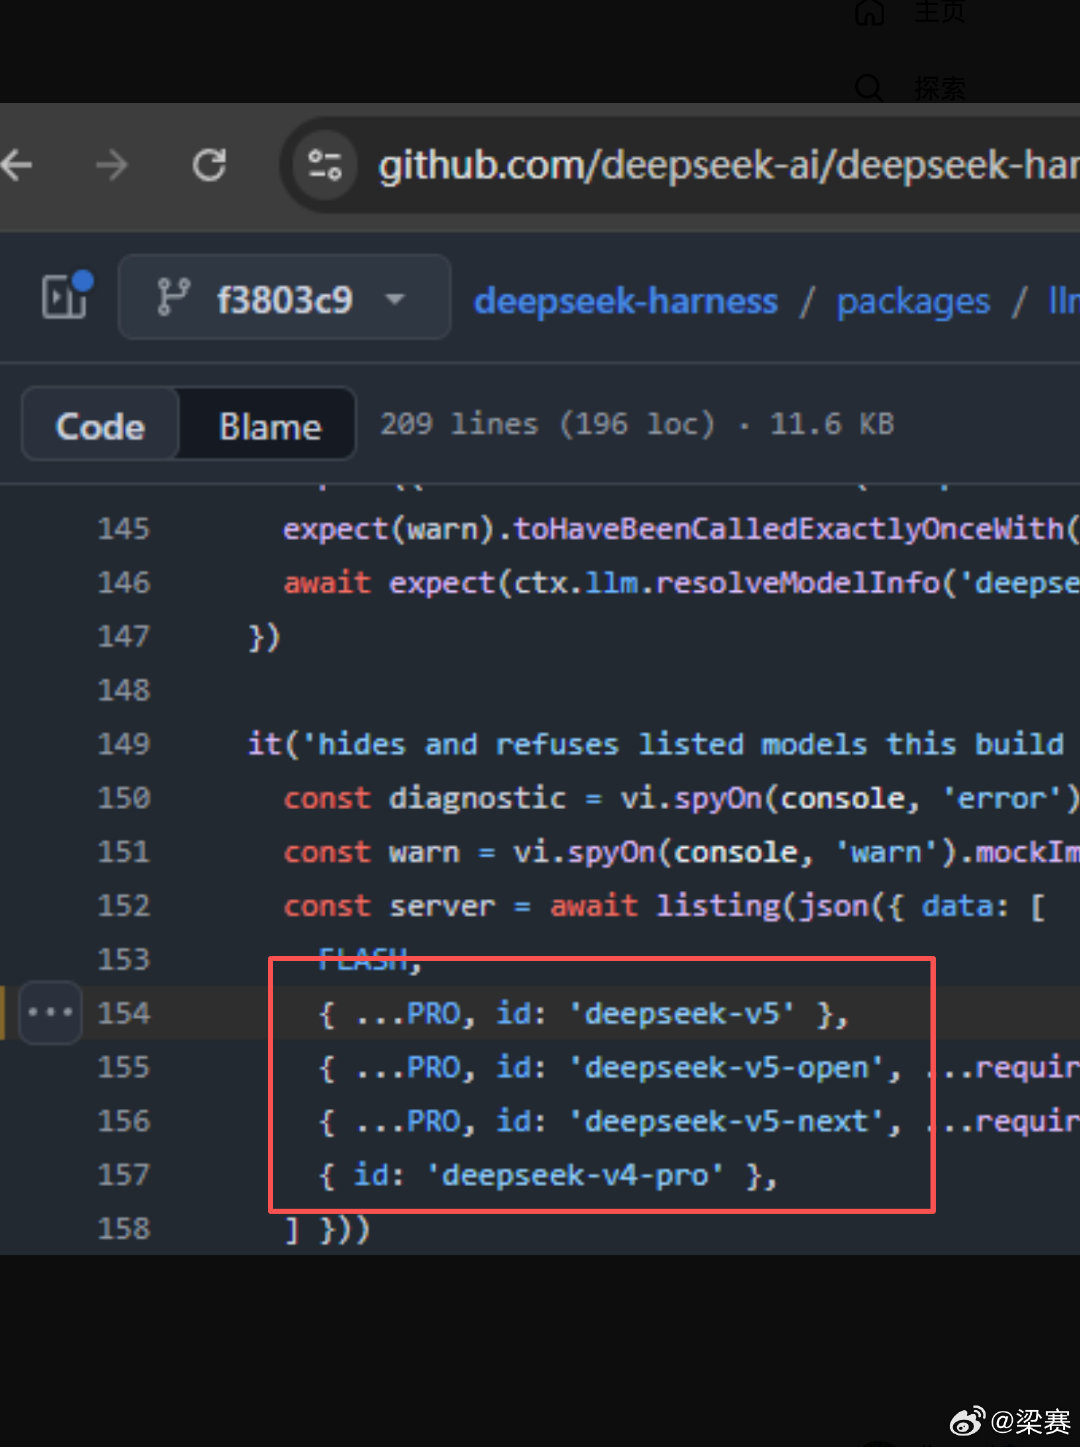Screen dimensions: 1080x1447
Task: Select line number 147
Action: 124,636
